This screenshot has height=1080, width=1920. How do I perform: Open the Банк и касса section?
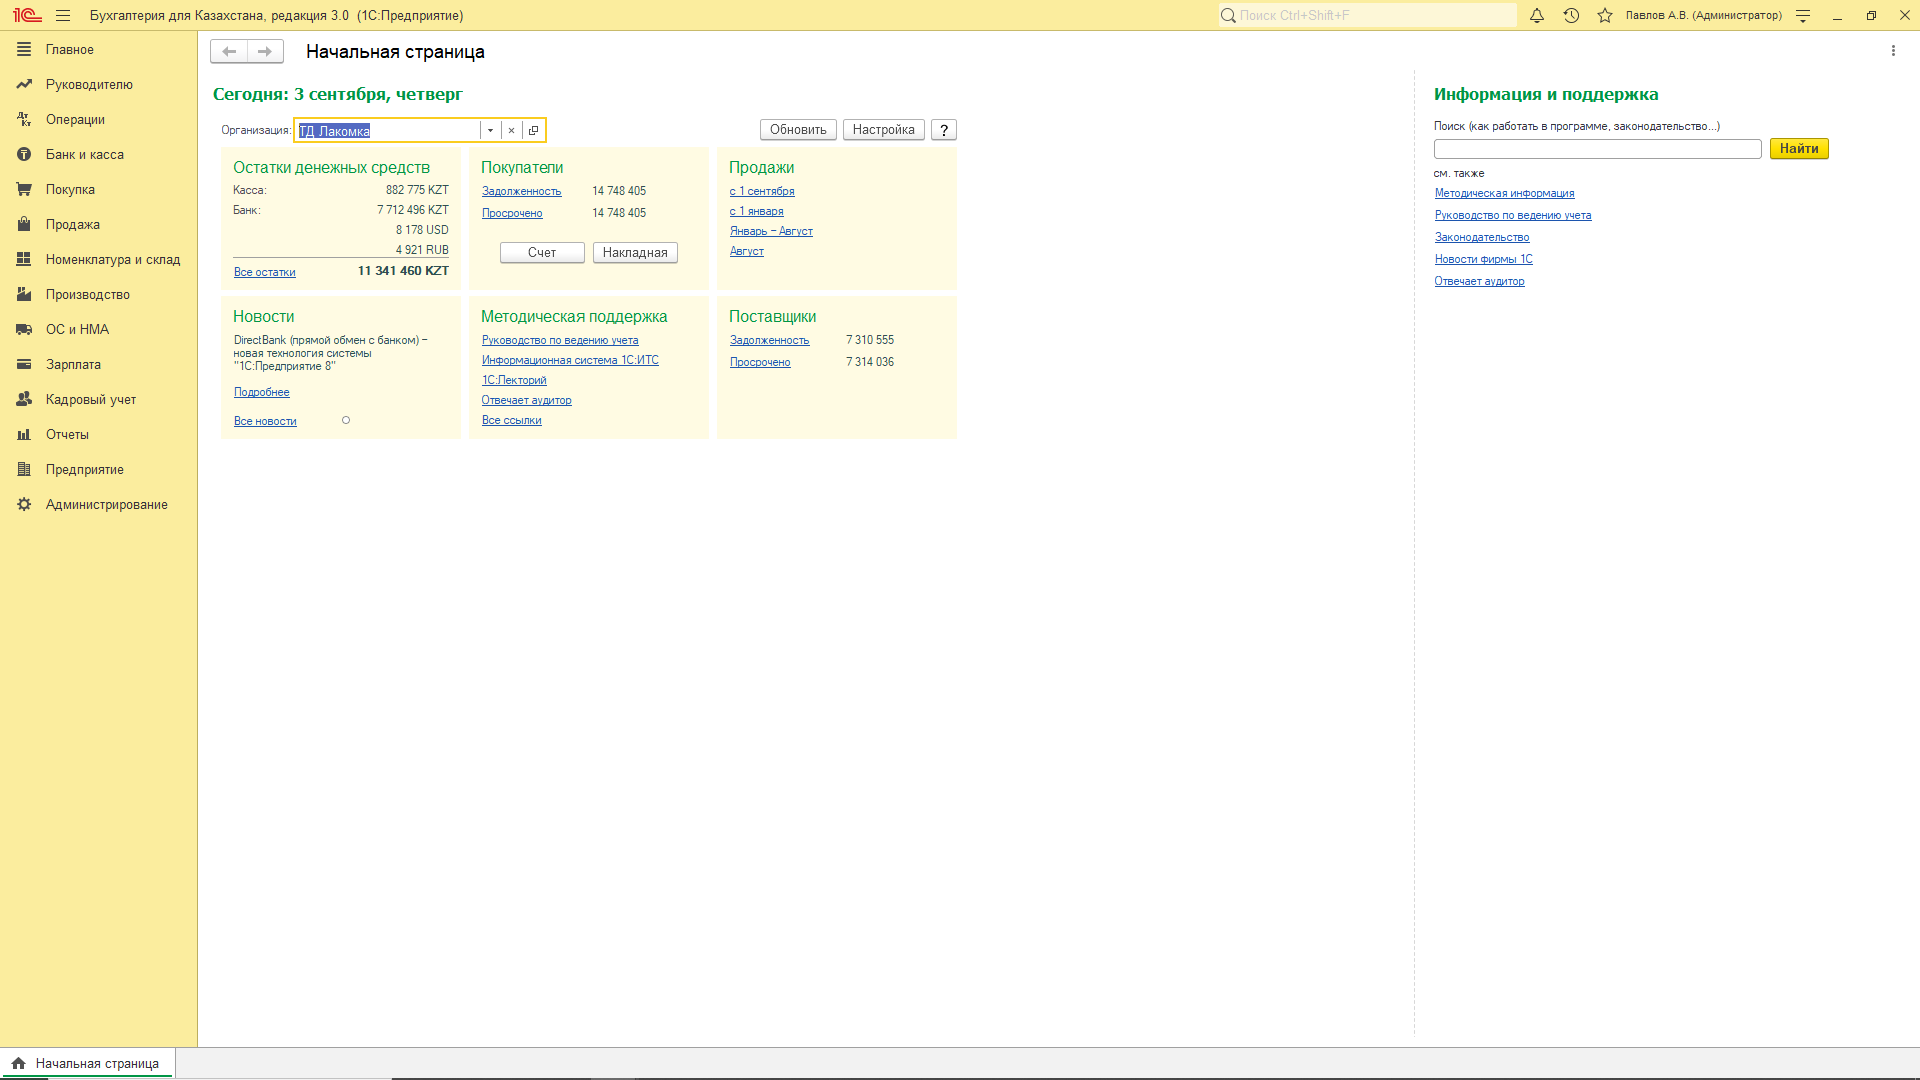click(x=84, y=154)
